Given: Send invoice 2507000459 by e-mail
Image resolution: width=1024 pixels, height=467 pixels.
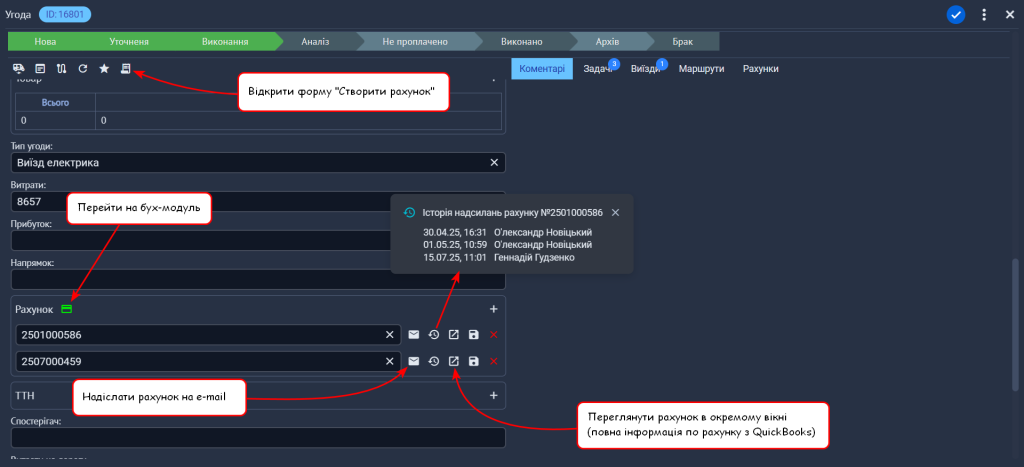Looking at the screenshot, I should (413, 361).
